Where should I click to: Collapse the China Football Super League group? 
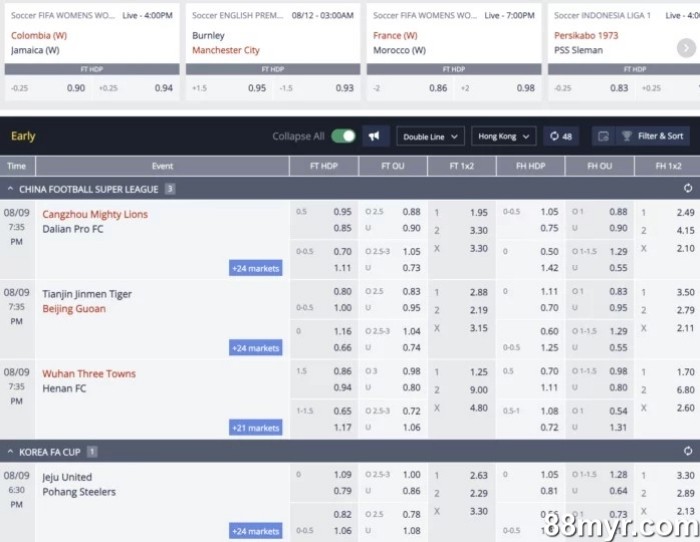click(x=10, y=189)
